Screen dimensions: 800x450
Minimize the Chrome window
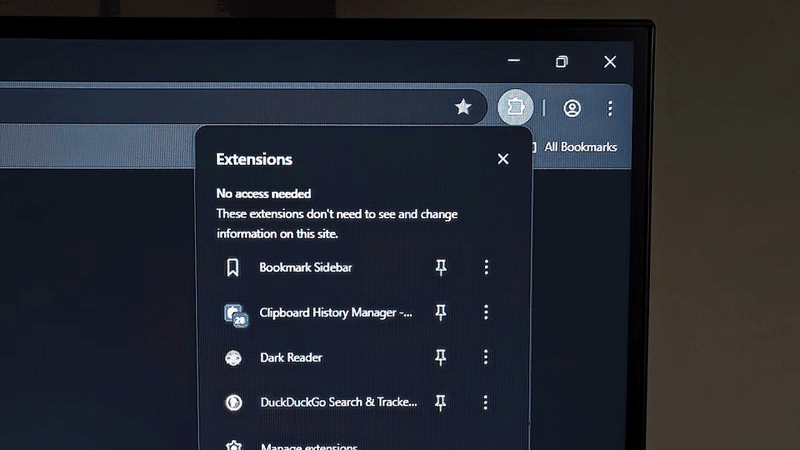(514, 61)
